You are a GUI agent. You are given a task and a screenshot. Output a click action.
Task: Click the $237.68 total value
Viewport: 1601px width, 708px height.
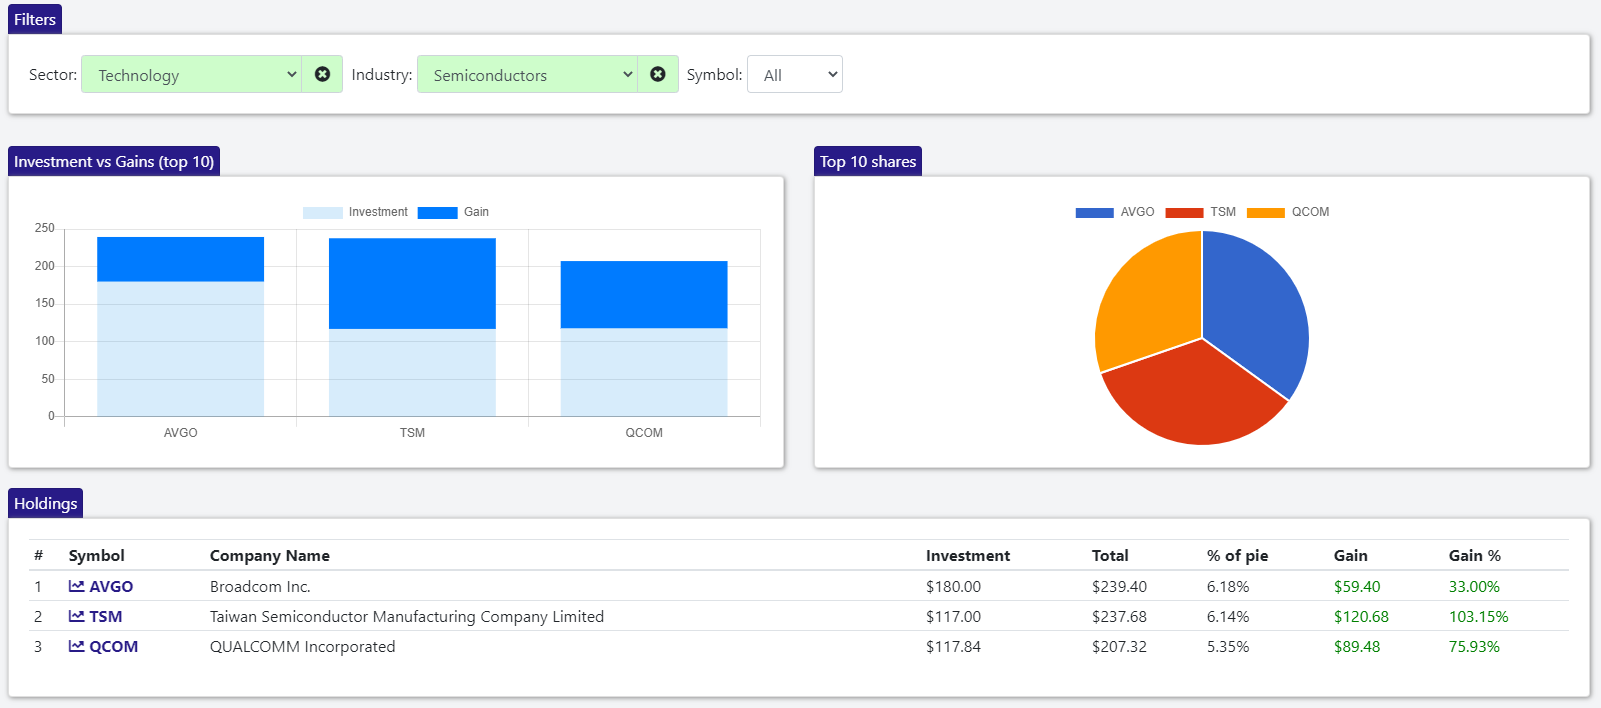point(1119,617)
